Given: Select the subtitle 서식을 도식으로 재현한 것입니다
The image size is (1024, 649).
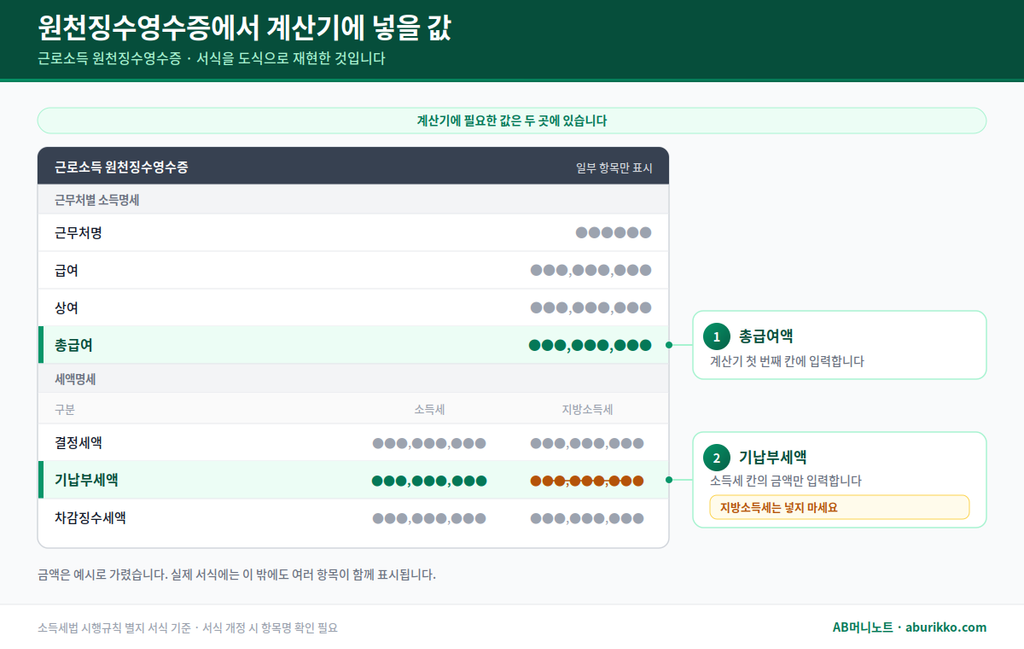Looking at the screenshot, I should (291, 59).
